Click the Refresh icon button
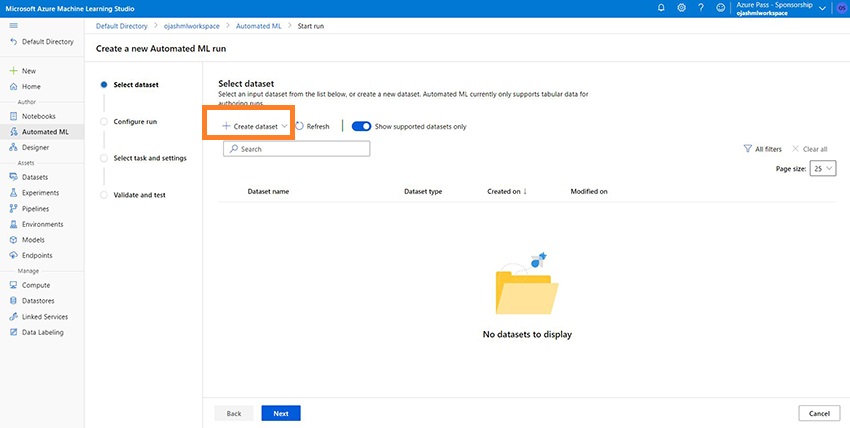The width and height of the screenshot is (850, 428). (x=300, y=127)
